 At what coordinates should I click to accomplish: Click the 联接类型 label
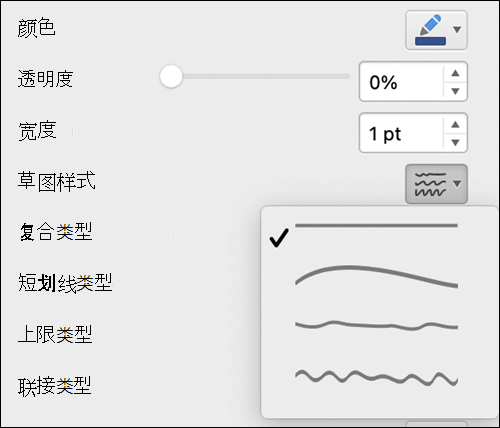click(55, 386)
